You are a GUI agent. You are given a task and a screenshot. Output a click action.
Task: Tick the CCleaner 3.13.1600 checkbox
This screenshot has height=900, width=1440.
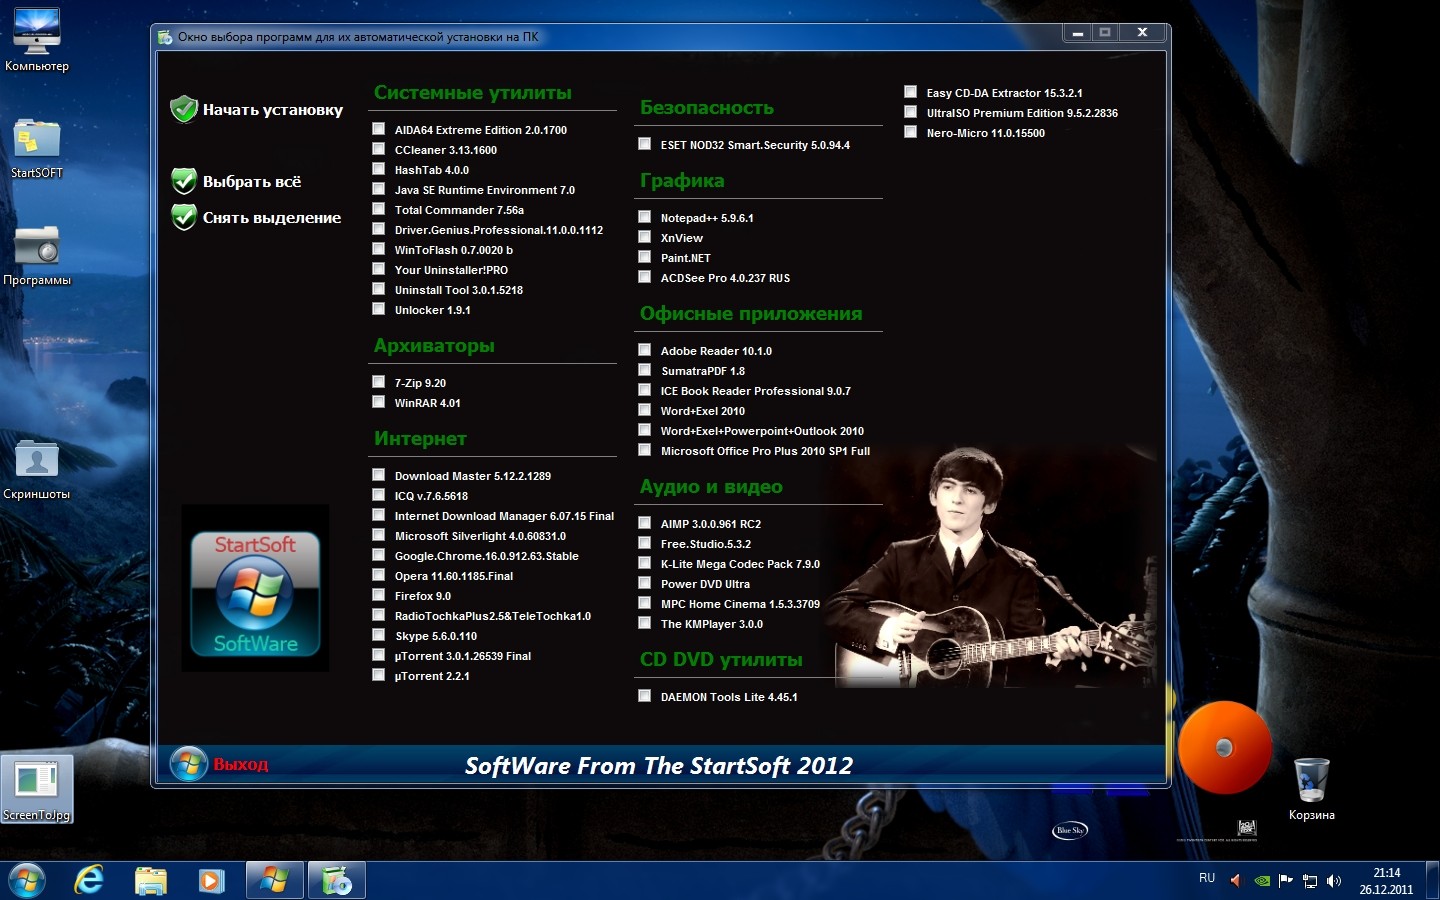click(379, 149)
